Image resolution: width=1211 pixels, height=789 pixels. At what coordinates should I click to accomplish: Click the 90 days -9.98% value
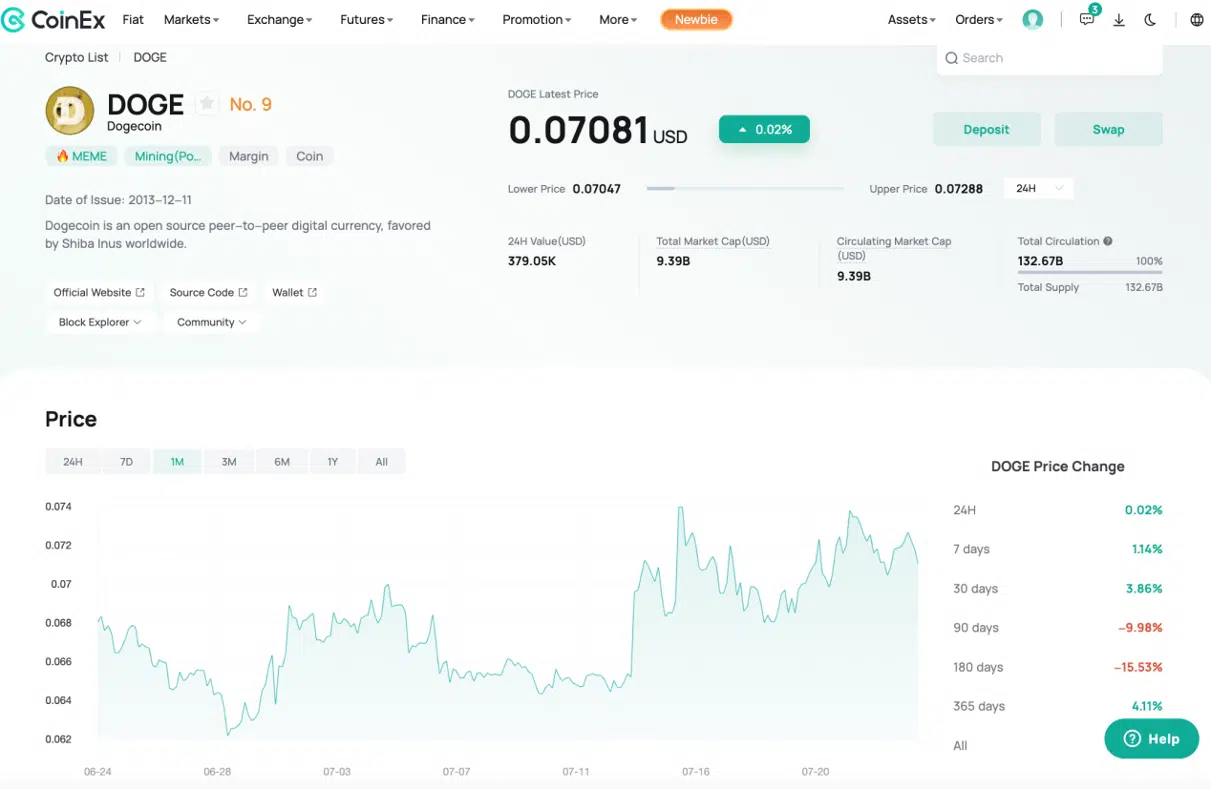[x=1140, y=628]
